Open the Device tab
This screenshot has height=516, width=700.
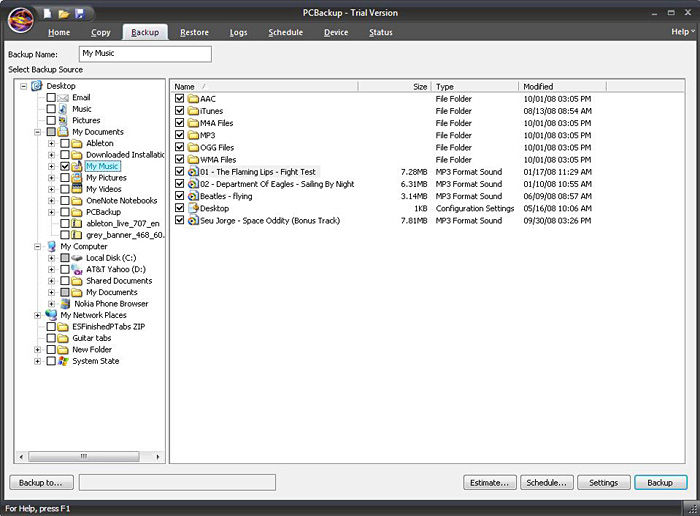(336, 32)
